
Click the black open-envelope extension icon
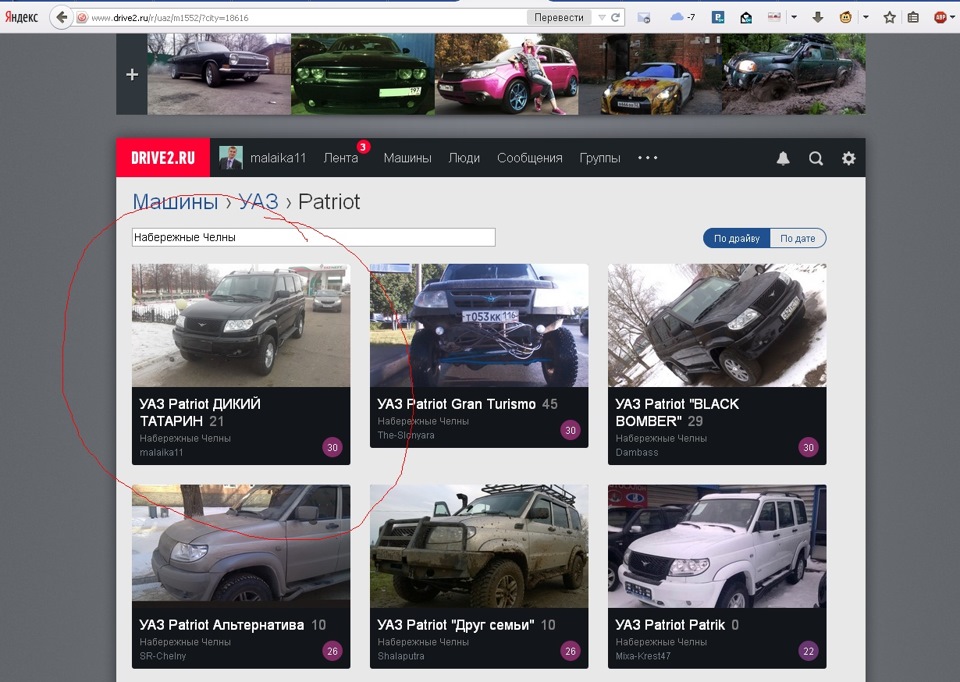tap(746, 18)
